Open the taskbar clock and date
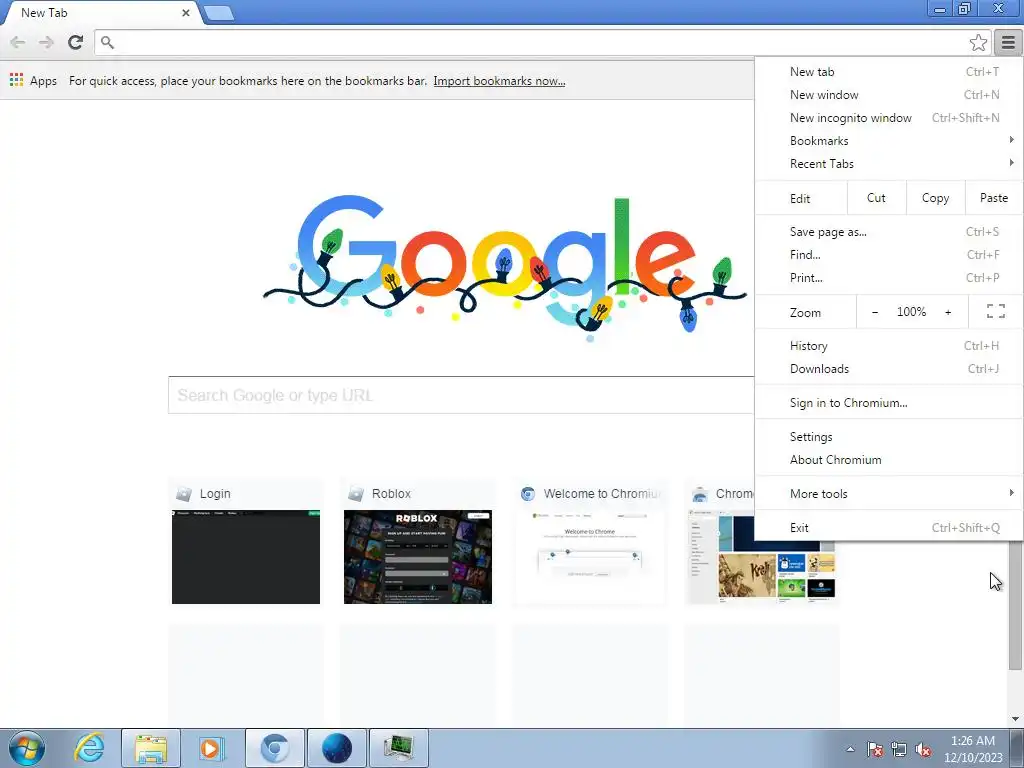The width and height of the screenshot is (1024, 768). click(x=972, y=749)
